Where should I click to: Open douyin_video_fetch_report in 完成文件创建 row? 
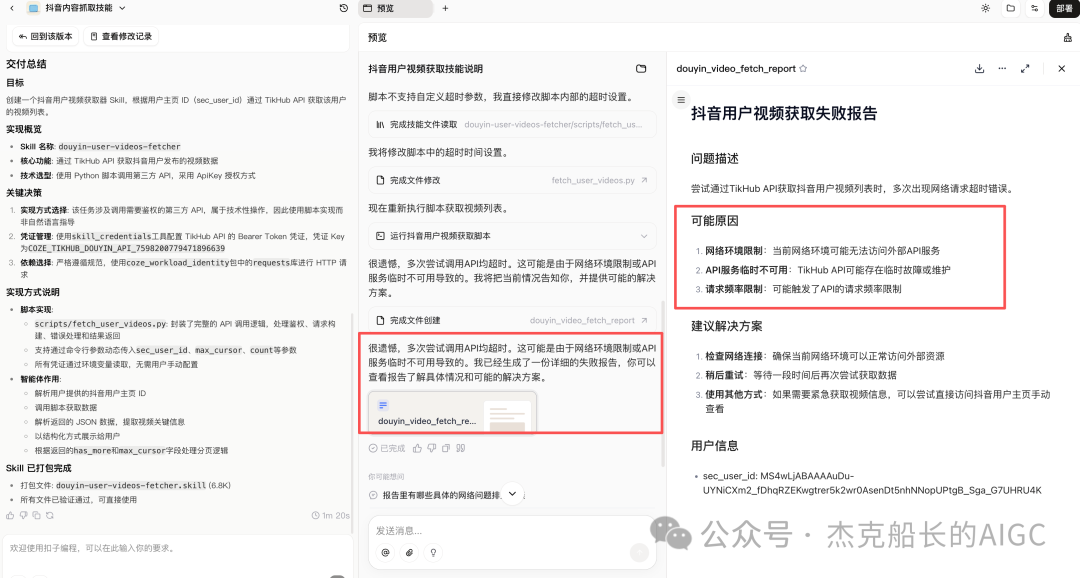pos(581,320)
